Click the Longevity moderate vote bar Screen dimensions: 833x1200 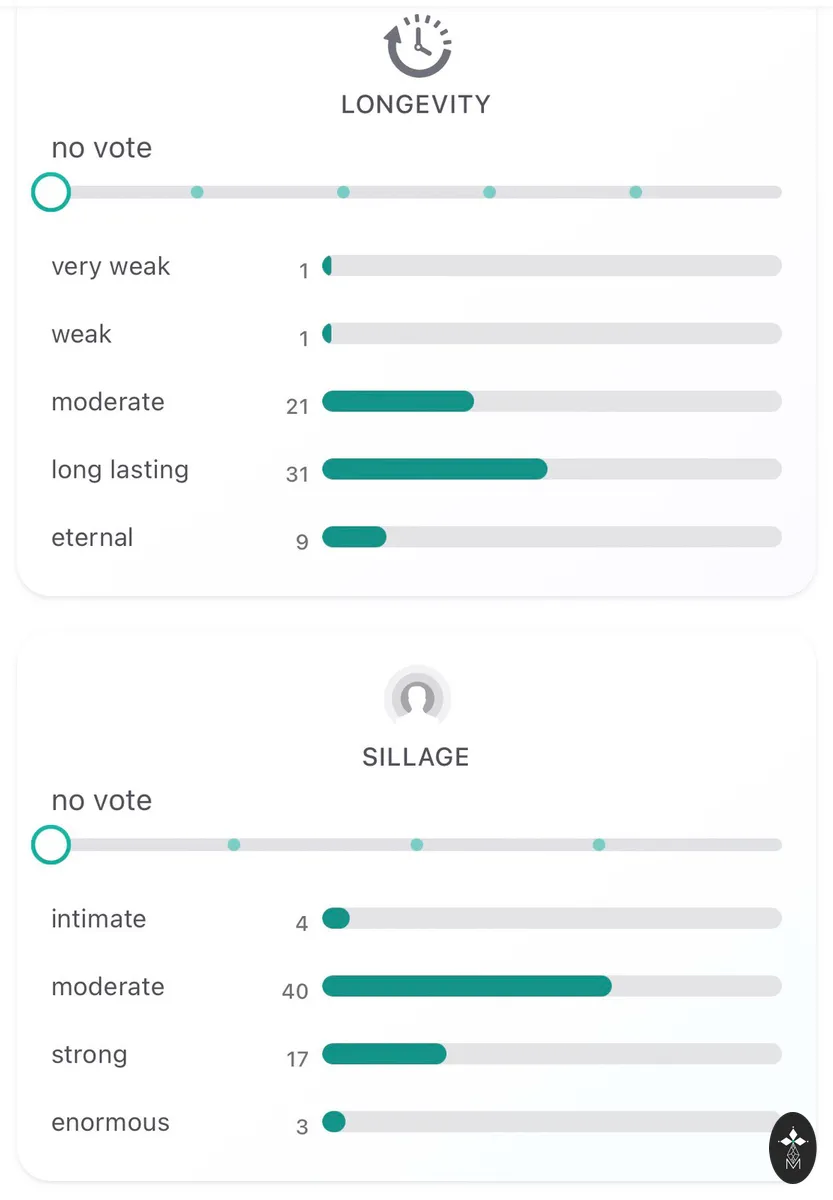tap(551, 402)
